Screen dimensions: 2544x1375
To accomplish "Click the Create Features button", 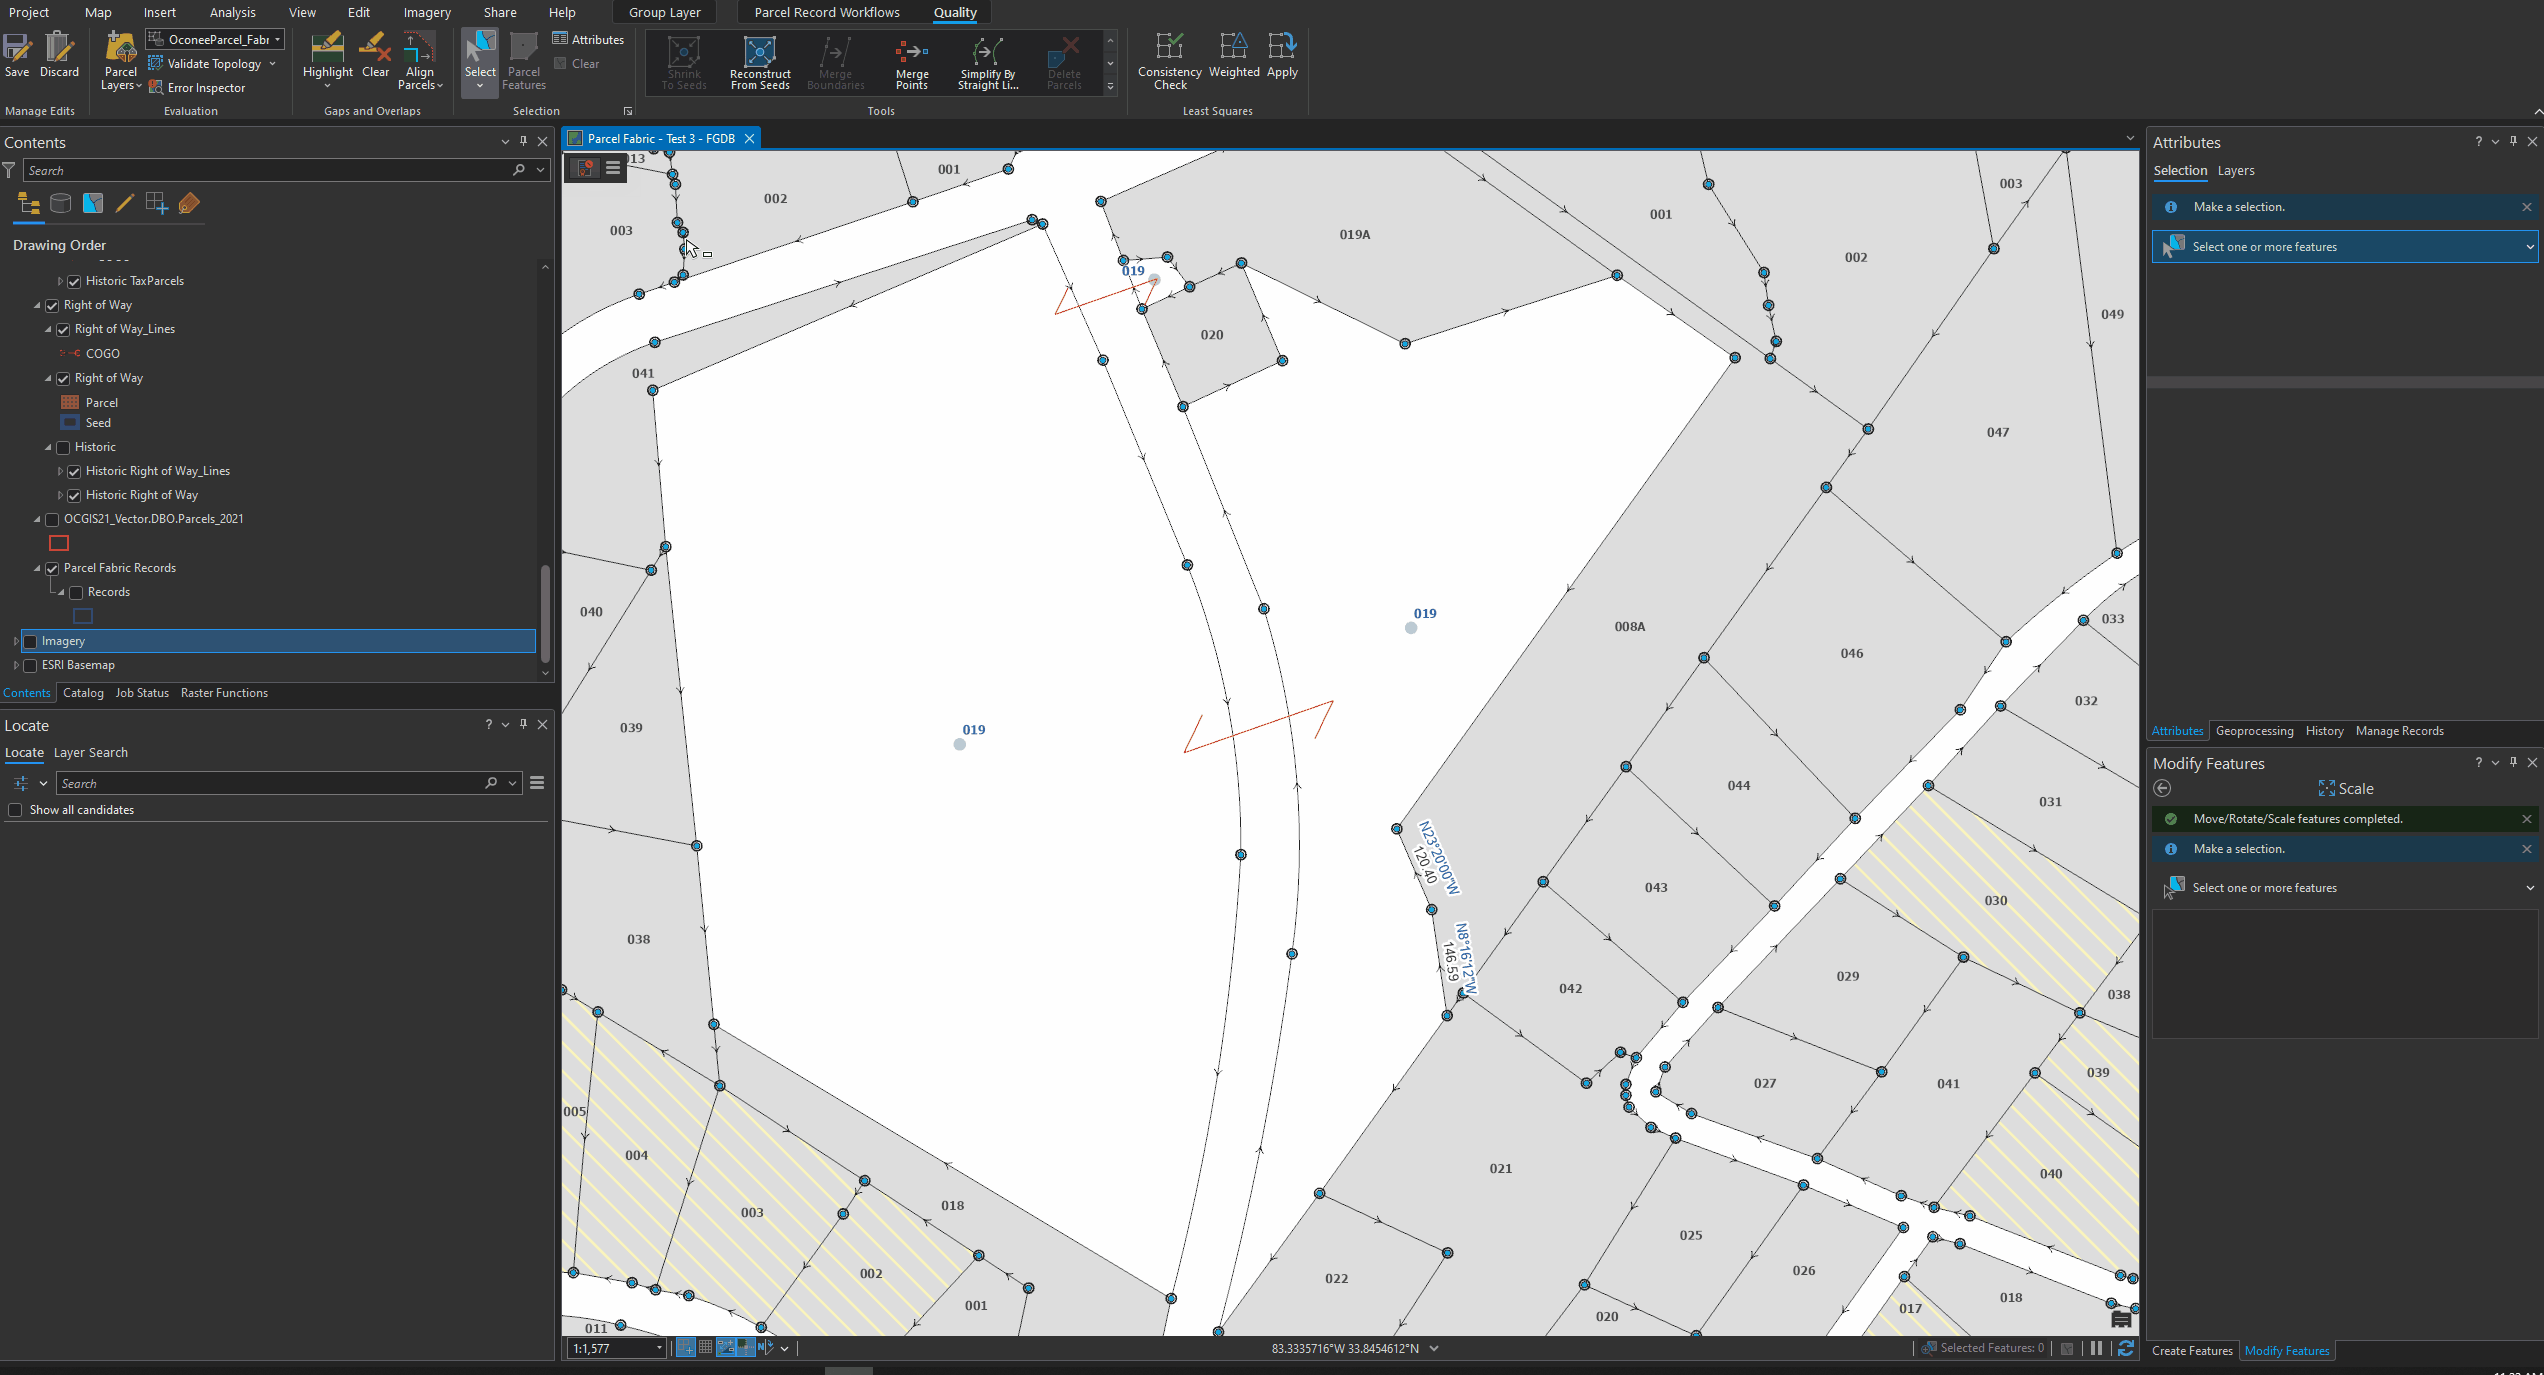I will [x=2192, y=1350].
